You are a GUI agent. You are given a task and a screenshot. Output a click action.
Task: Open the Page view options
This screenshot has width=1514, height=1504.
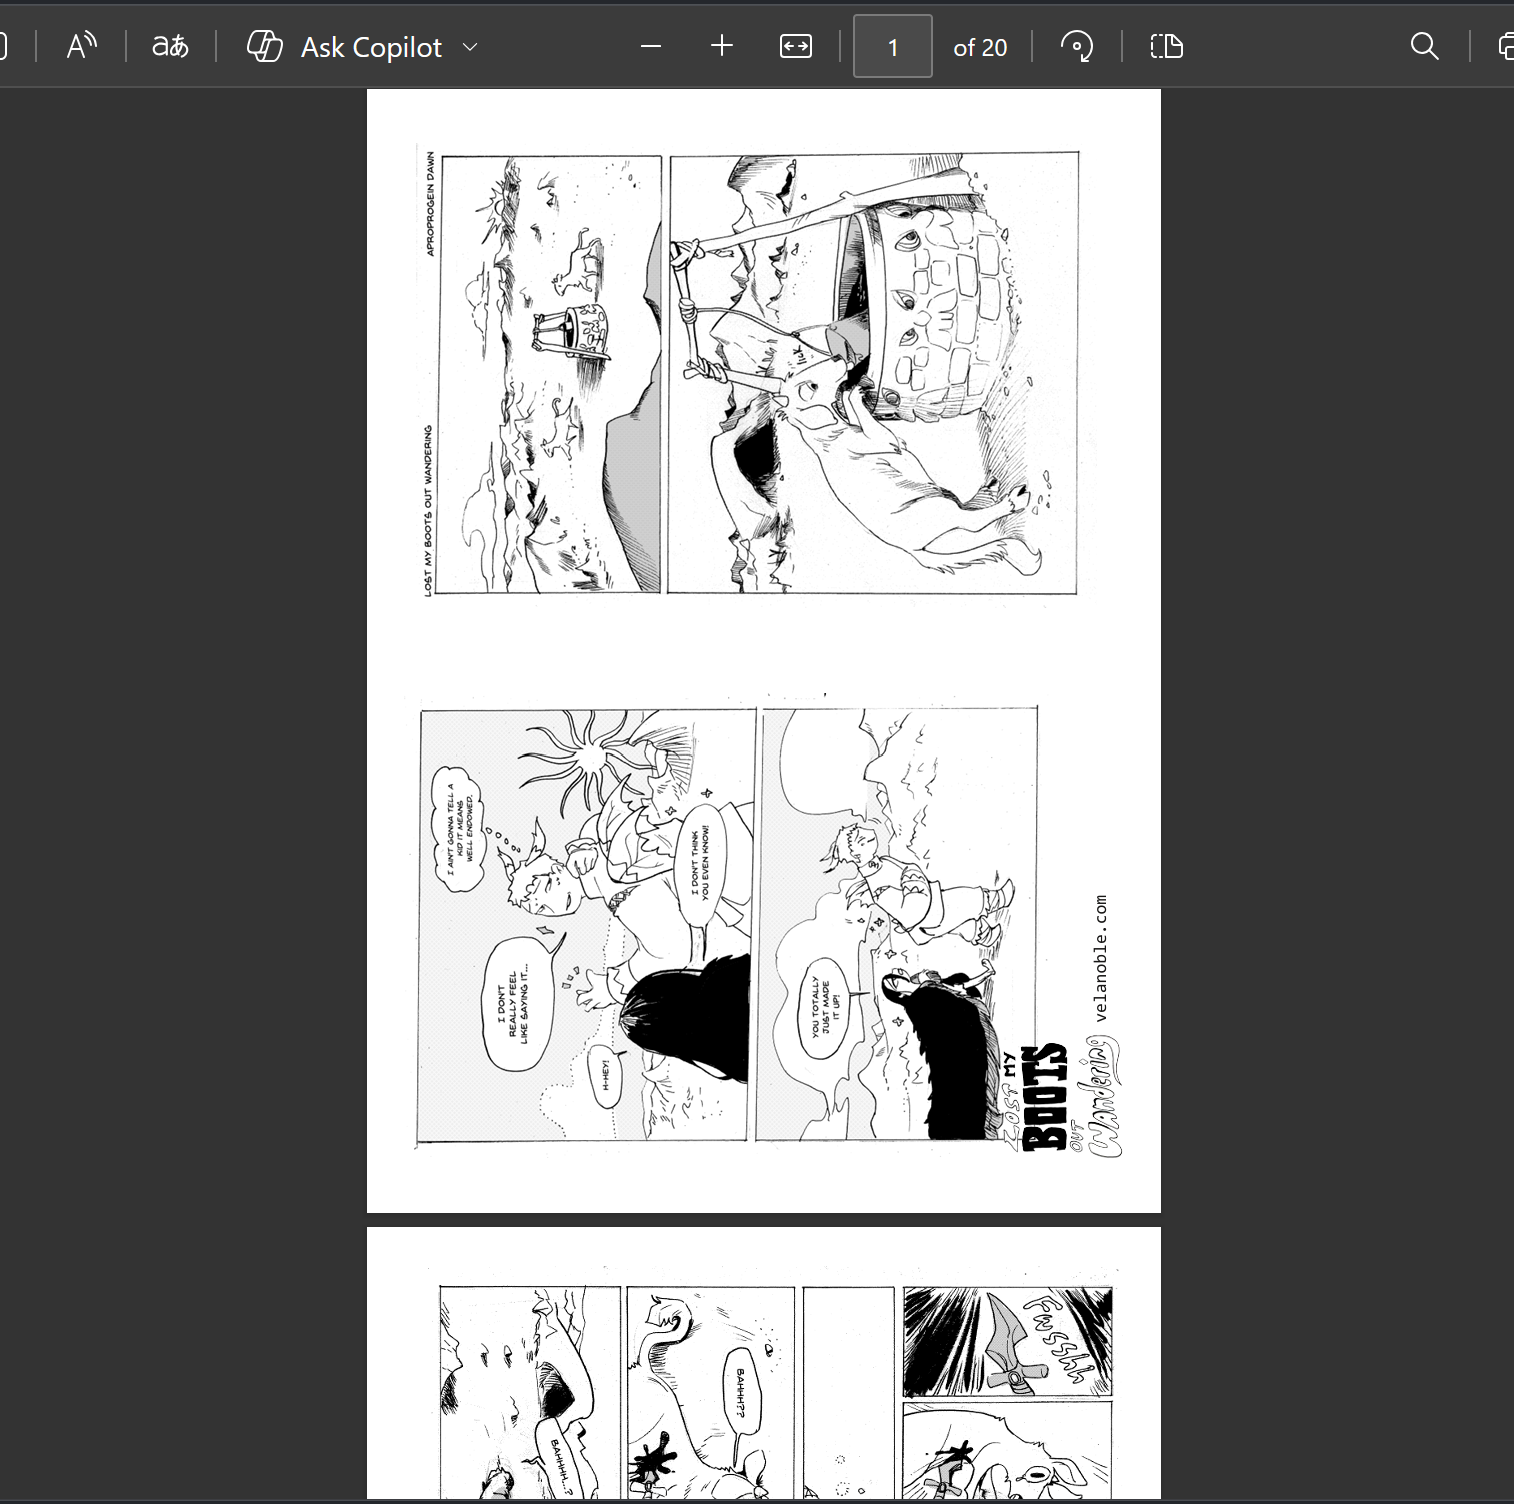coord(1166,46)
